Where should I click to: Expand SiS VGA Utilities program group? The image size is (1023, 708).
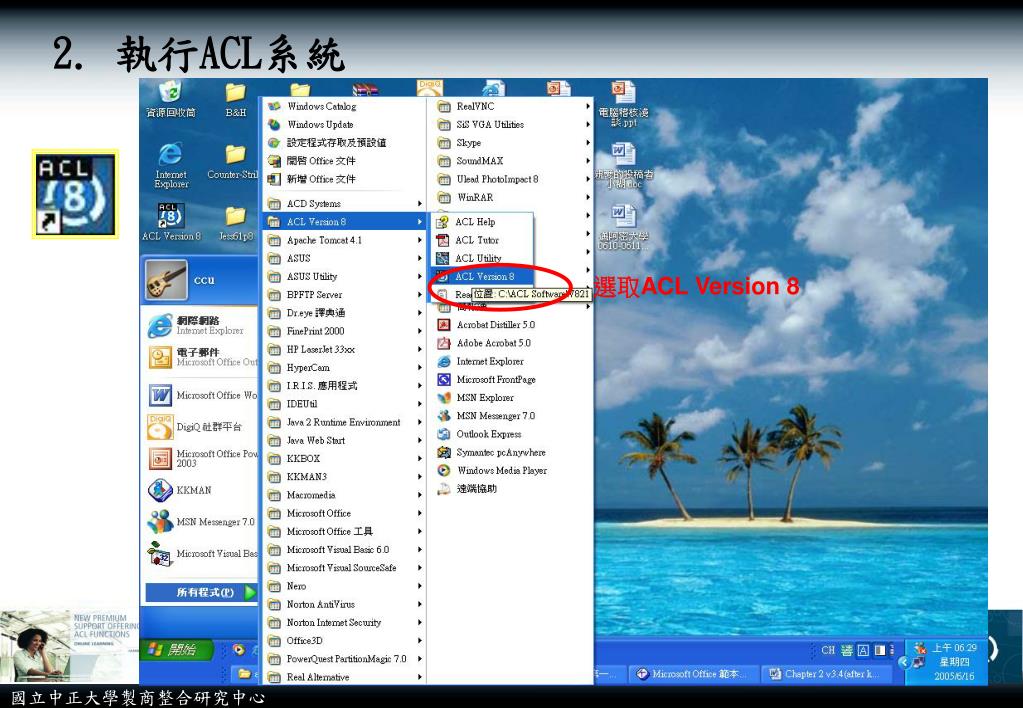511,124
